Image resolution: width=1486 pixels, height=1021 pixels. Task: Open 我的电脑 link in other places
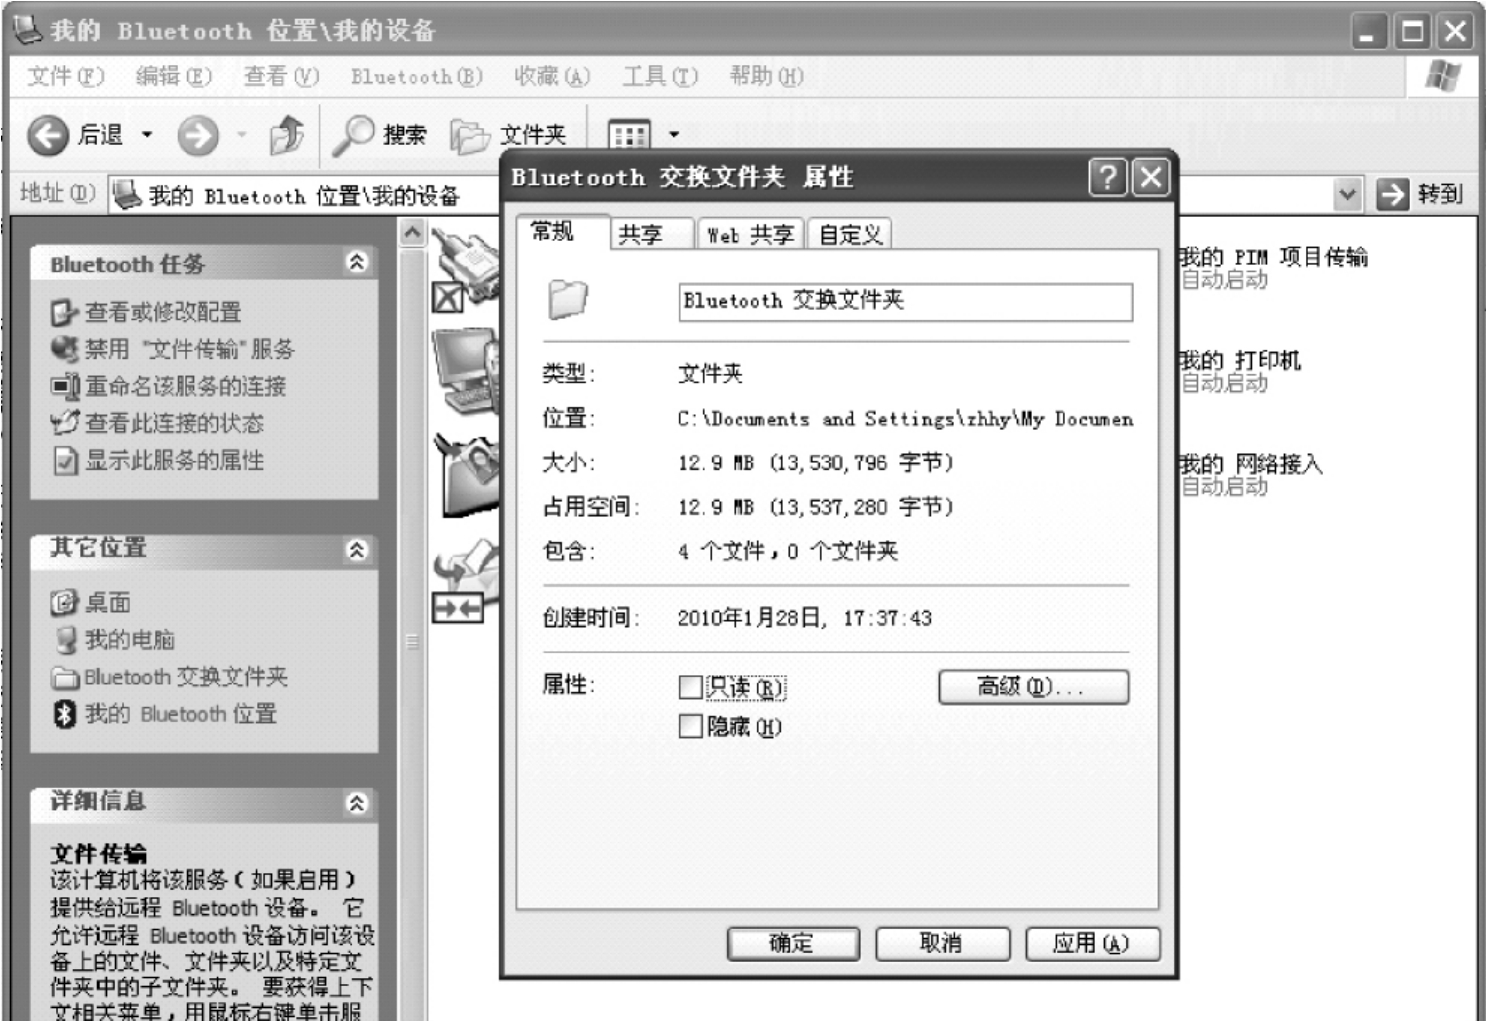tap(130, 639)
